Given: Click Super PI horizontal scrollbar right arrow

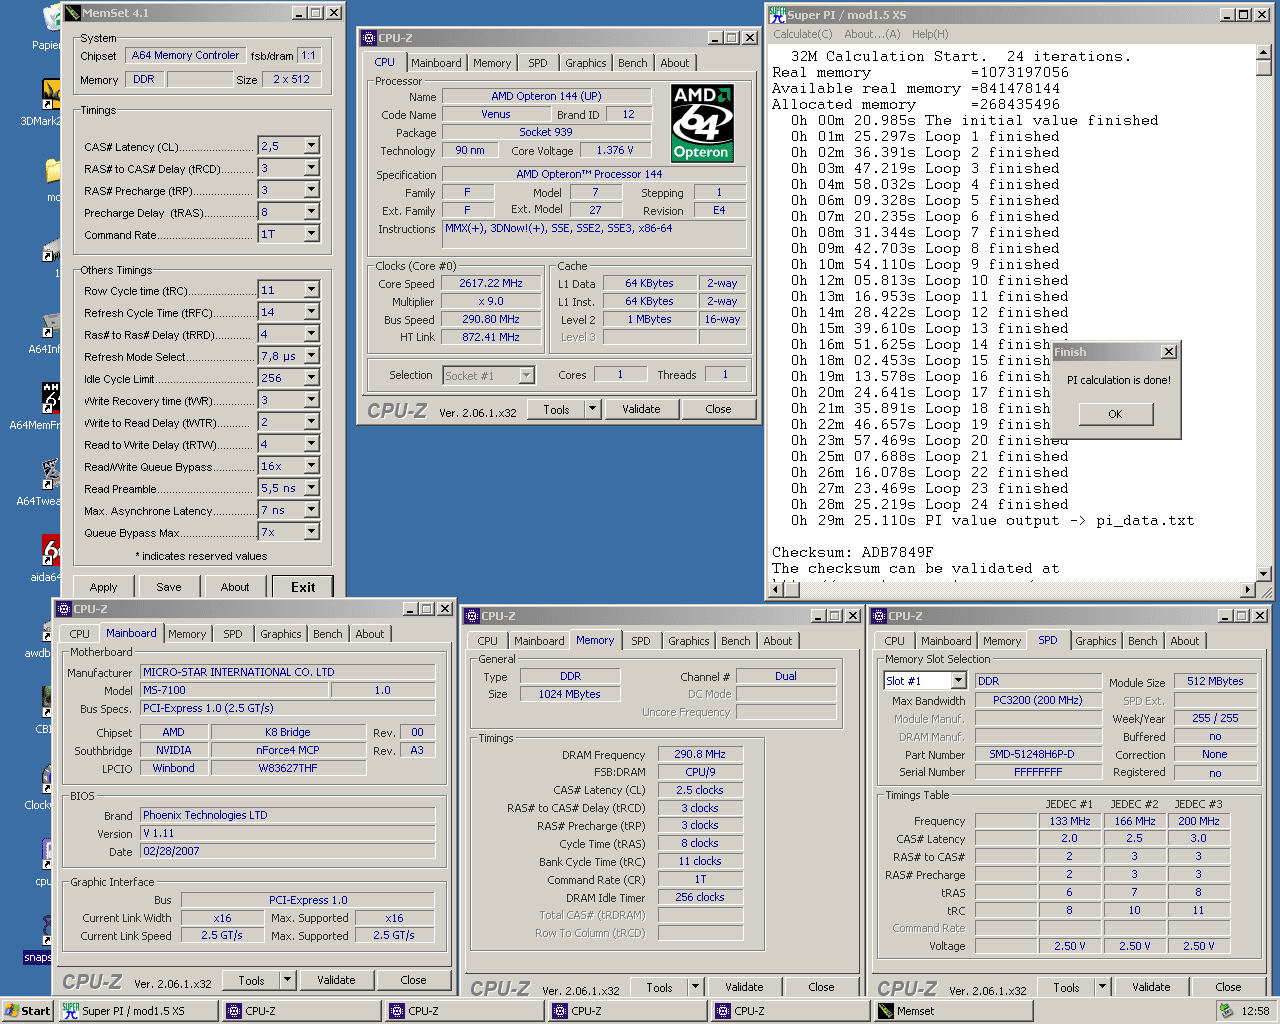Looking at the screenshot, I should [x=1247, y=590].
